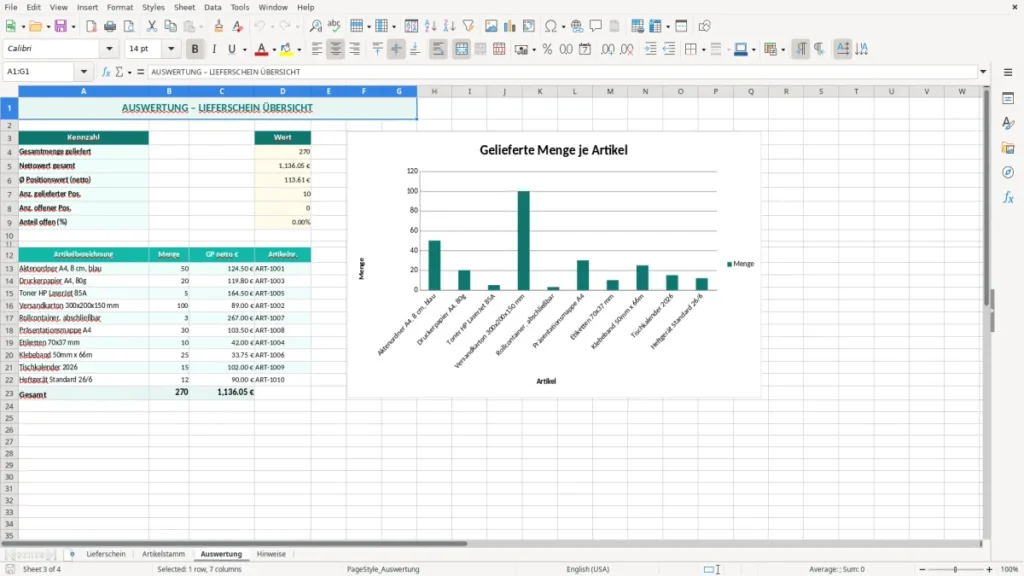
Task: Click the Copy icon
Action: coord(170,26)
